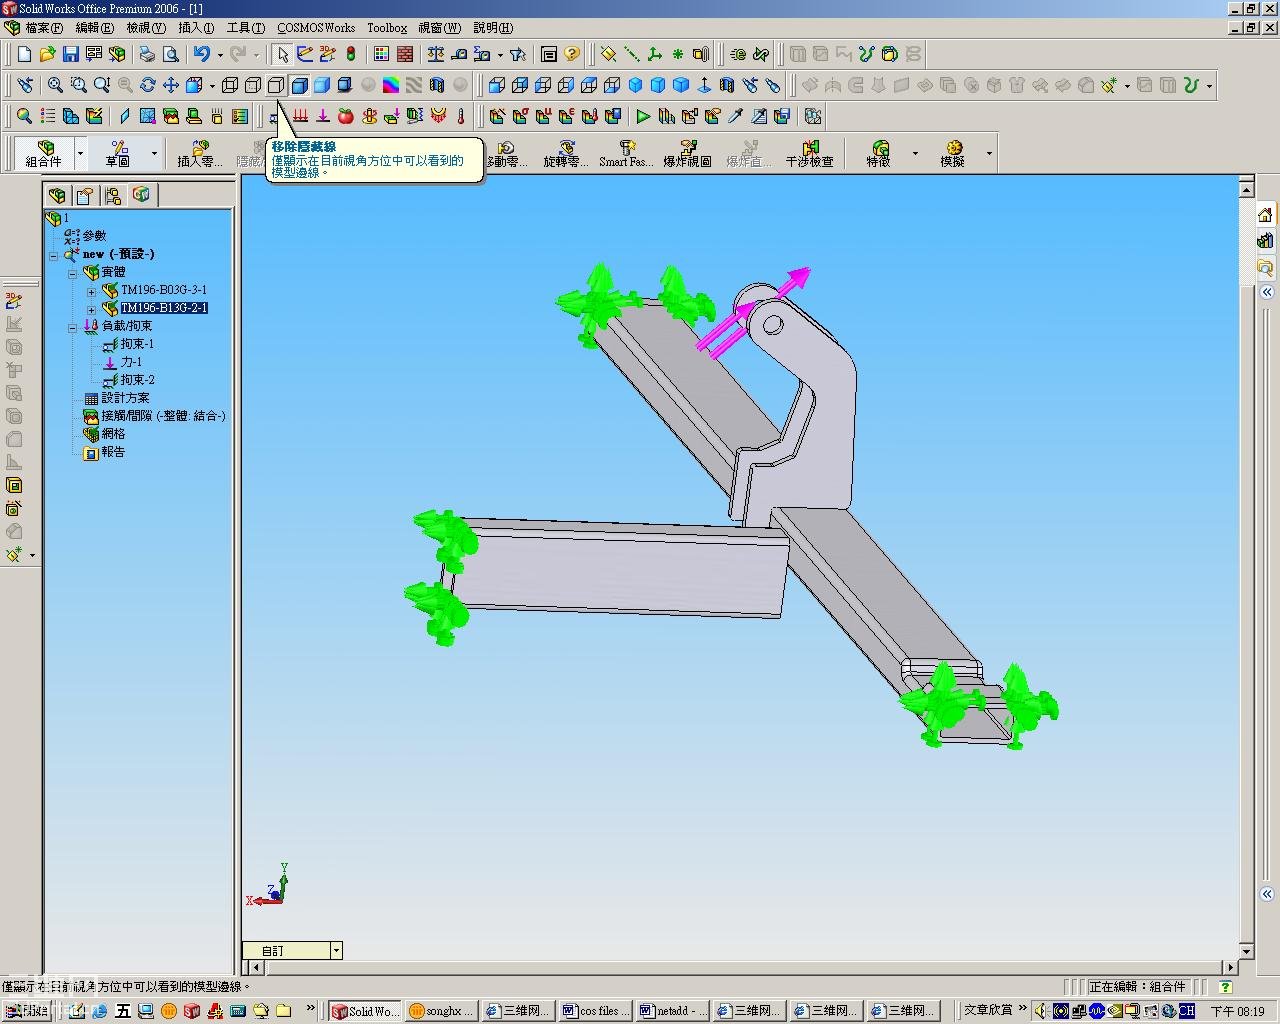Toggle Shaded display mode
This screenshot has height=1024, width=1280.
tap(322, 85)
